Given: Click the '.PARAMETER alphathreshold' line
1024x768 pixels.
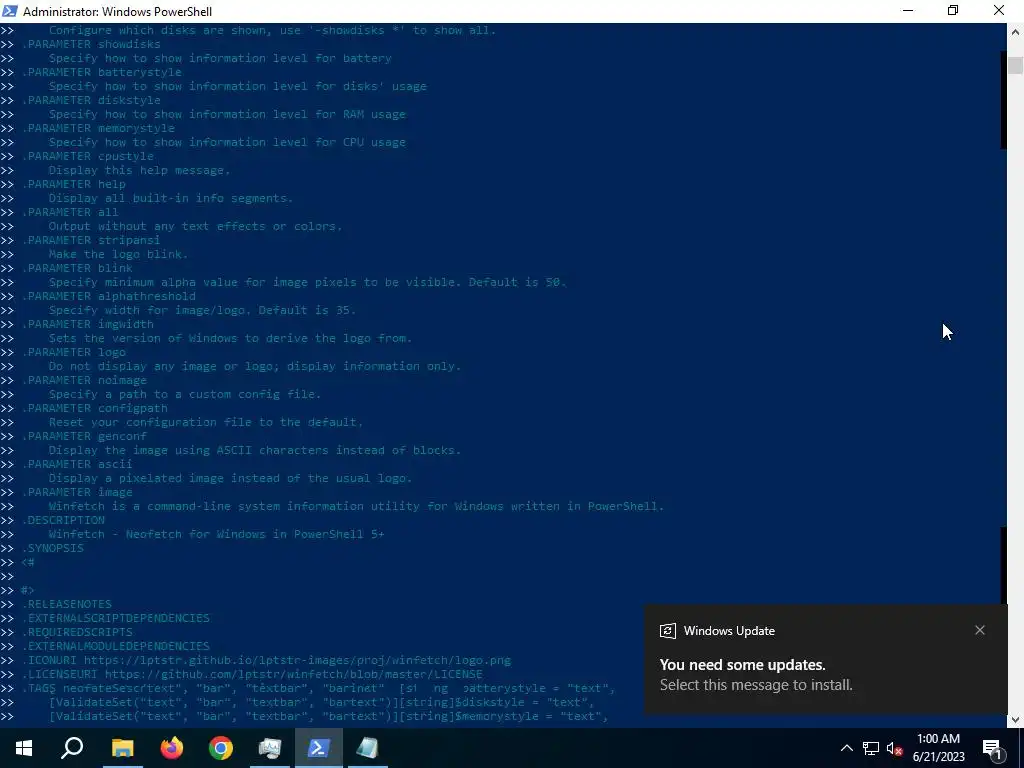Looking at the screenshot, I should click(x=108, y=296).
